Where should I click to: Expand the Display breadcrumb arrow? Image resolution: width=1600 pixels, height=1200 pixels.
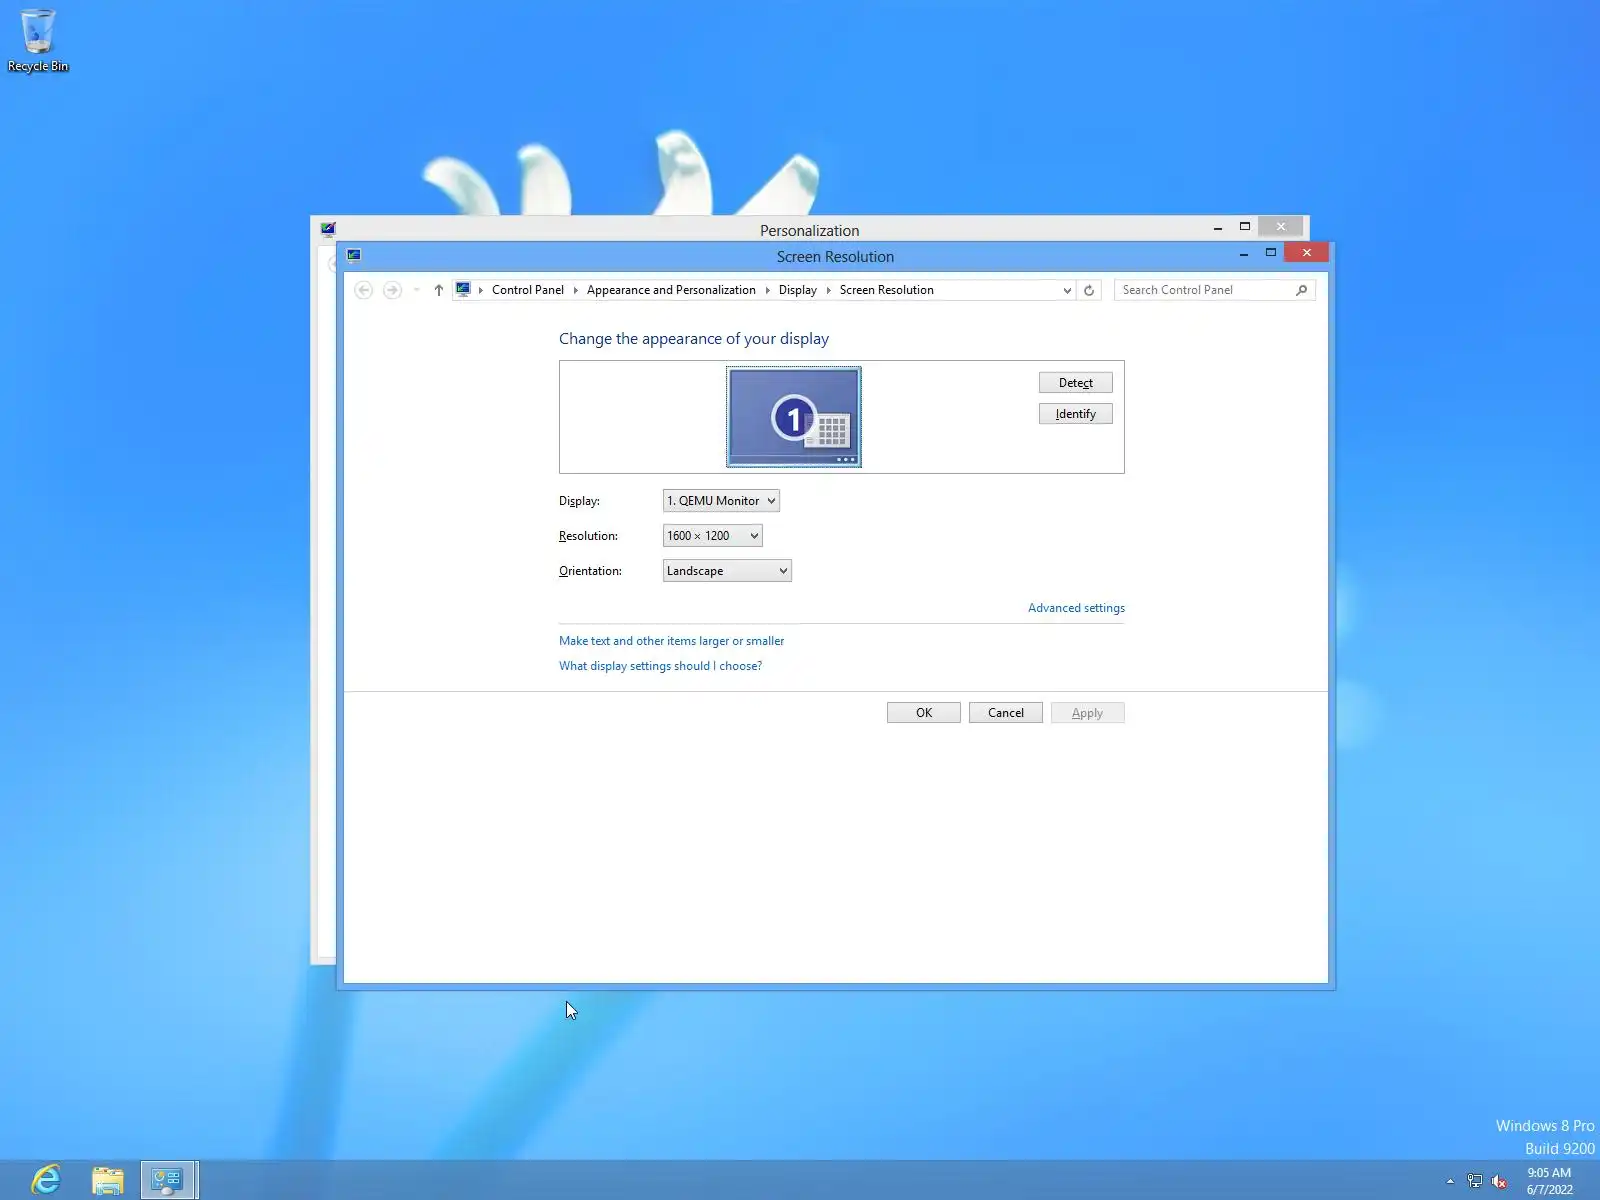point(828,290)
